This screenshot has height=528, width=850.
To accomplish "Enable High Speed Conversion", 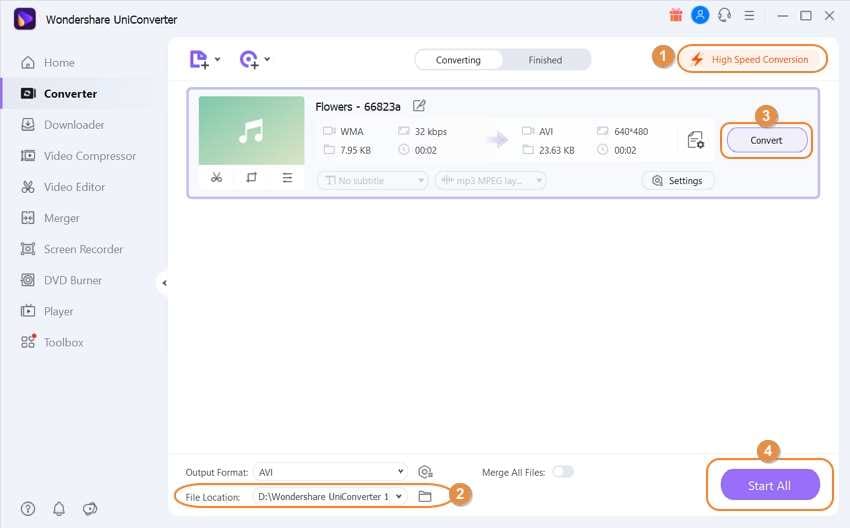I will 752,59.
